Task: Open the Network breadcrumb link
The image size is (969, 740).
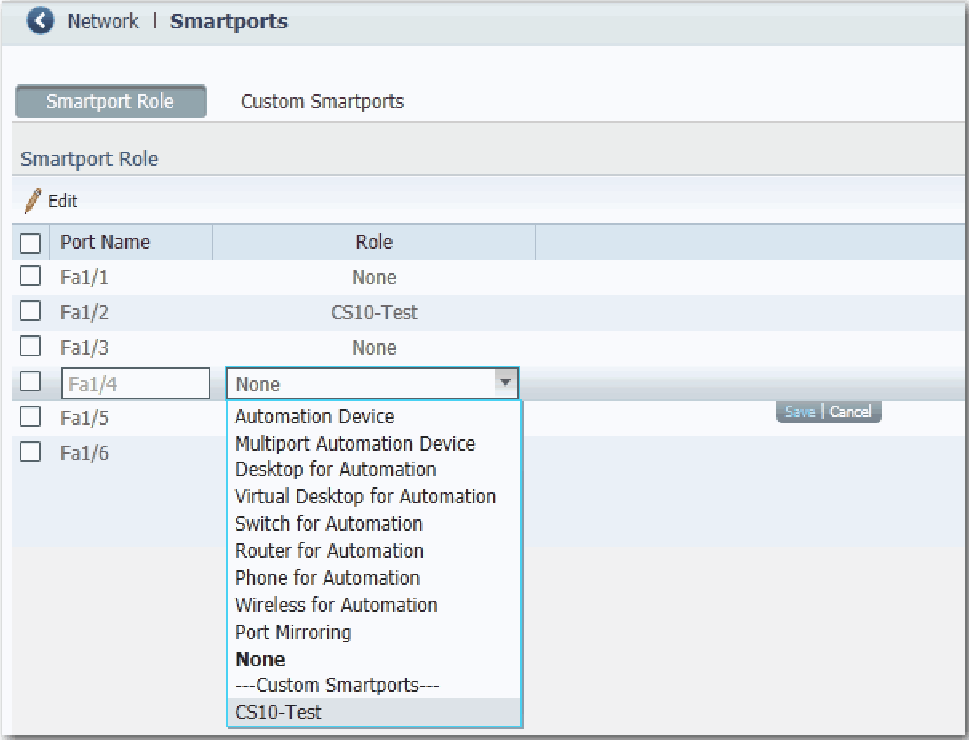Action: tap(103, 22)
